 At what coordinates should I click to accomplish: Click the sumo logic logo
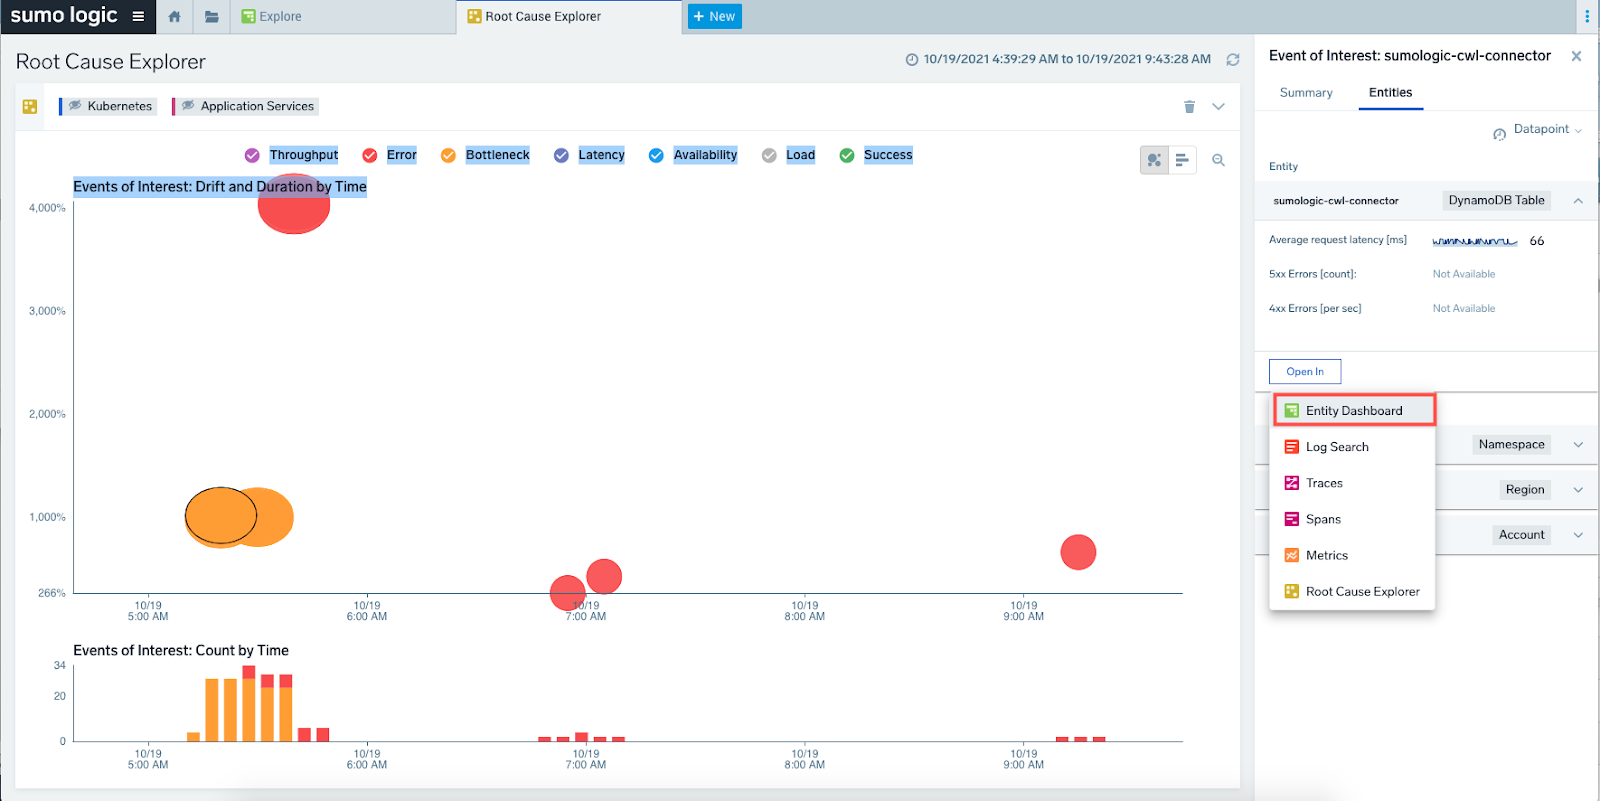click(x=64, y=16)
